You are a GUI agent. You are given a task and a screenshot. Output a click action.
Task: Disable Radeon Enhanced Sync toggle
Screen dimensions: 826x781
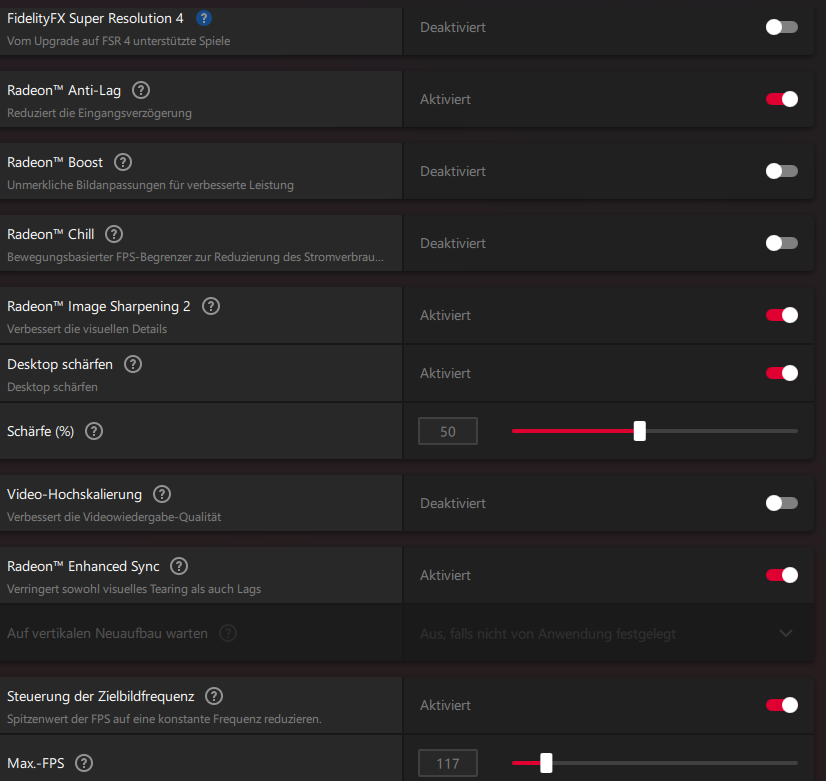click(x=782, y=575)
